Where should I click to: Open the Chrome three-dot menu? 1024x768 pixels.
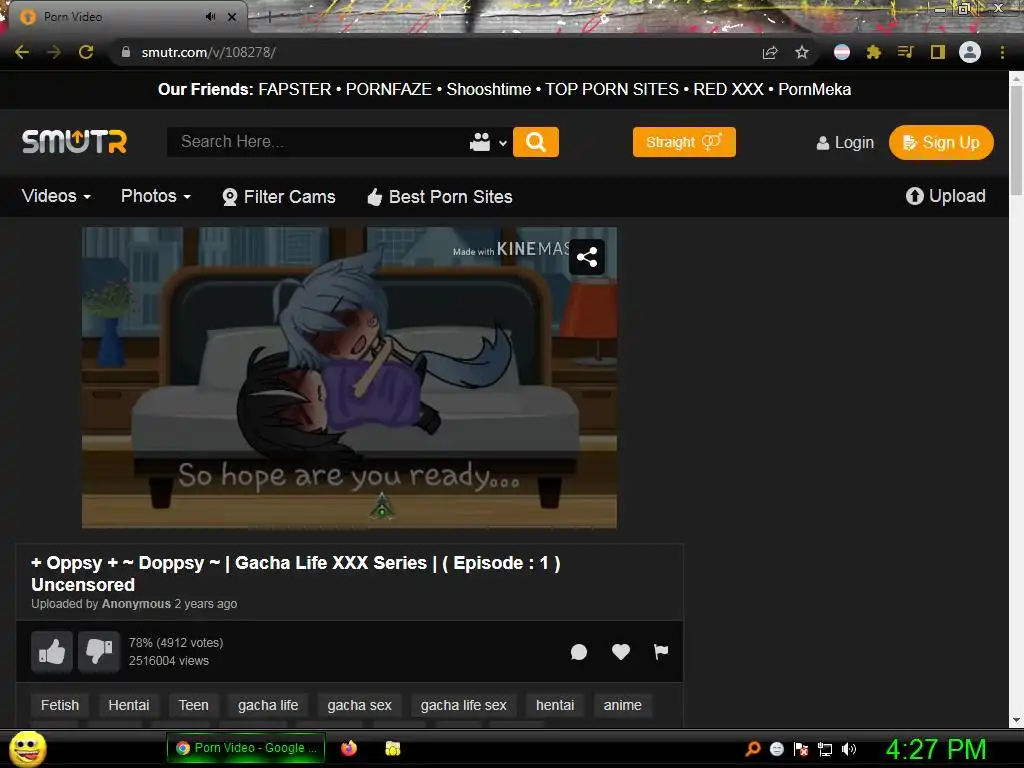click(x=1002, y=52)
